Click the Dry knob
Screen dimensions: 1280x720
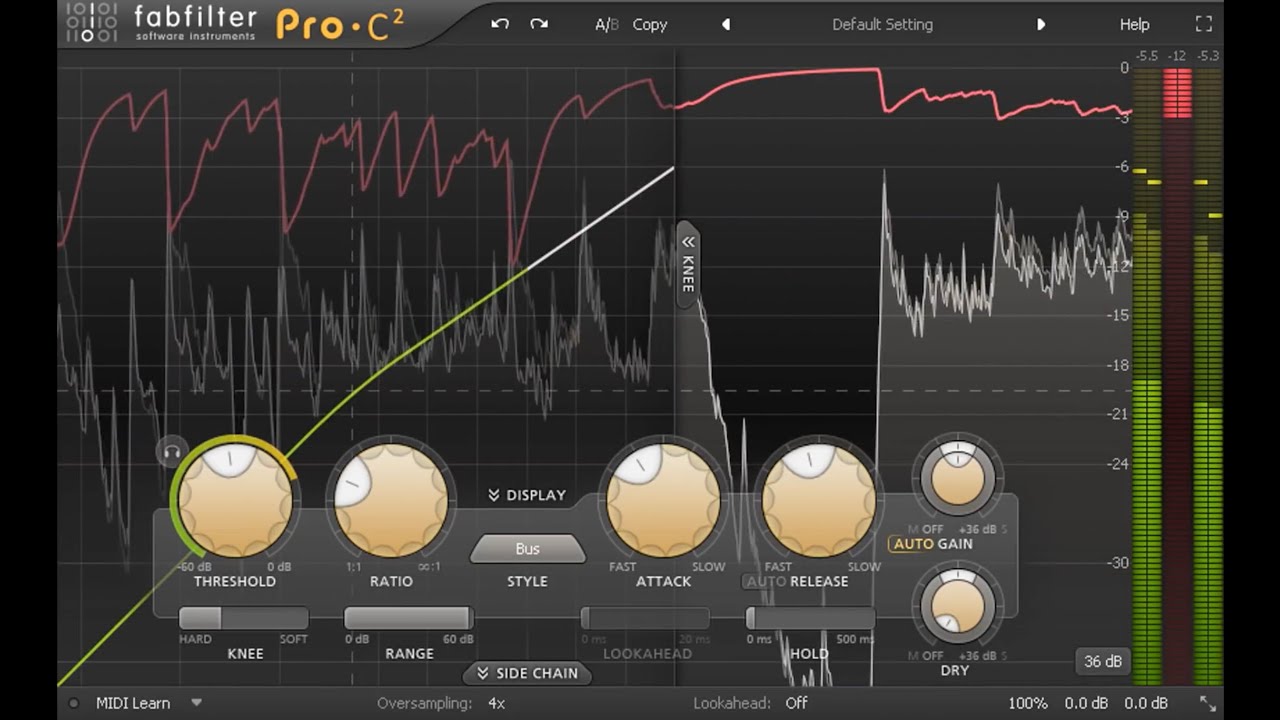coord(957,606)
